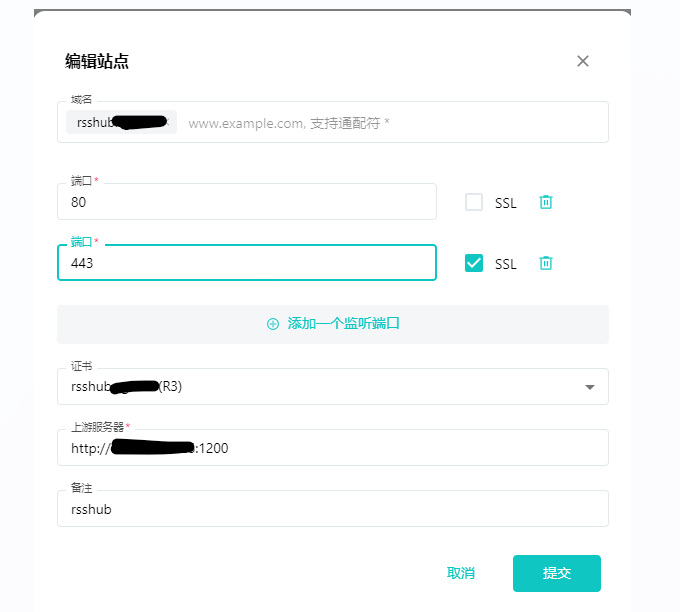Delete the port 443 listener row

click(546, 263)
